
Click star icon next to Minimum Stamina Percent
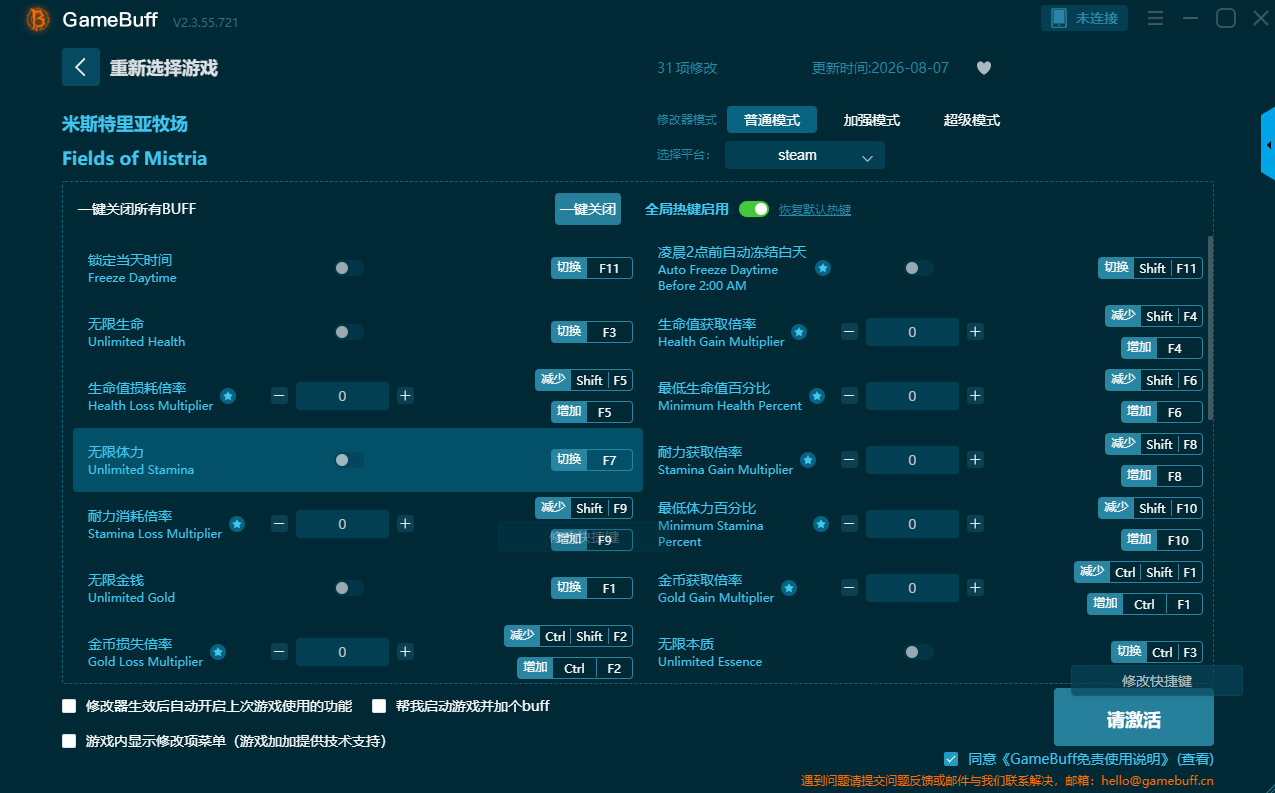click(821, 524)
